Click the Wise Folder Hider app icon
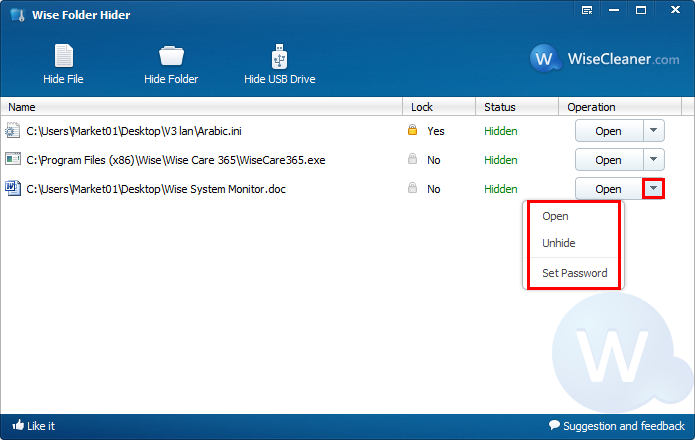695x440 pixels. 17,15
